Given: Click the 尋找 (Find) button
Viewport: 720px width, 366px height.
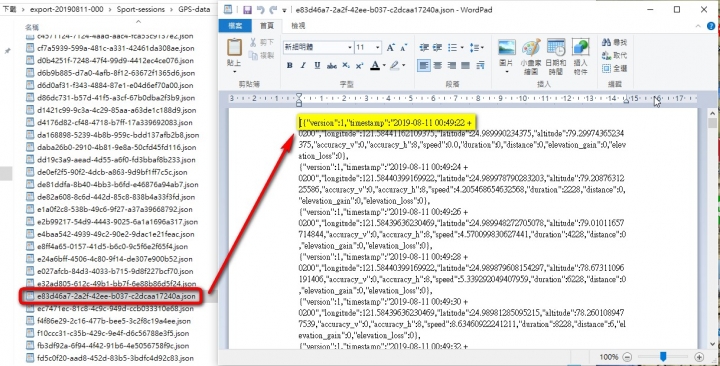Looking at the screenshot, I should [x=614, y=42].
